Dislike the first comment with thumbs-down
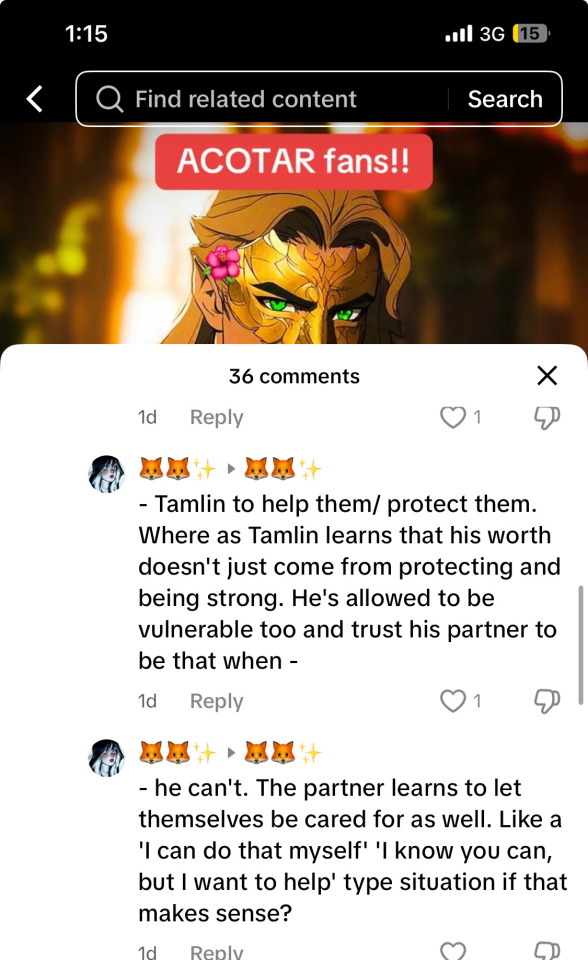588x960 pixels. (x=547, y=418)
